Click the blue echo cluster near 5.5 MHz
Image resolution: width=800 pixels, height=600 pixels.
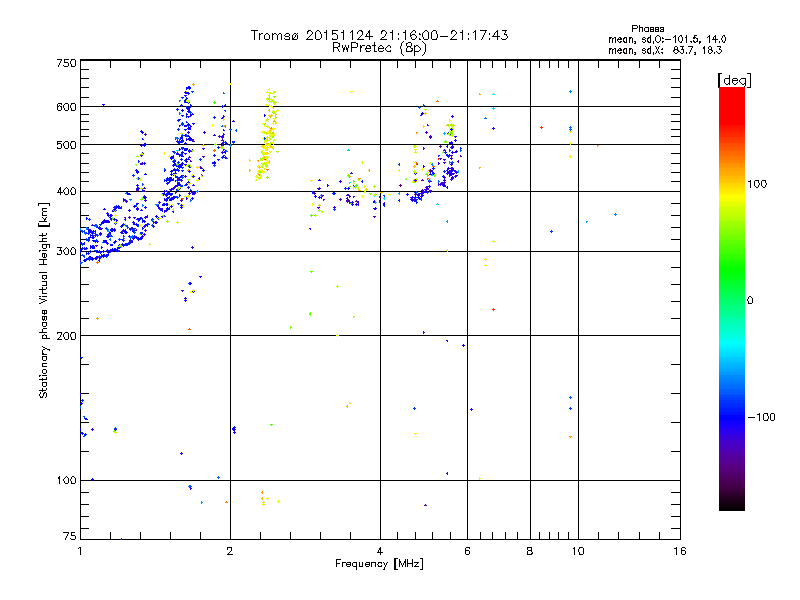coord(449,161)
